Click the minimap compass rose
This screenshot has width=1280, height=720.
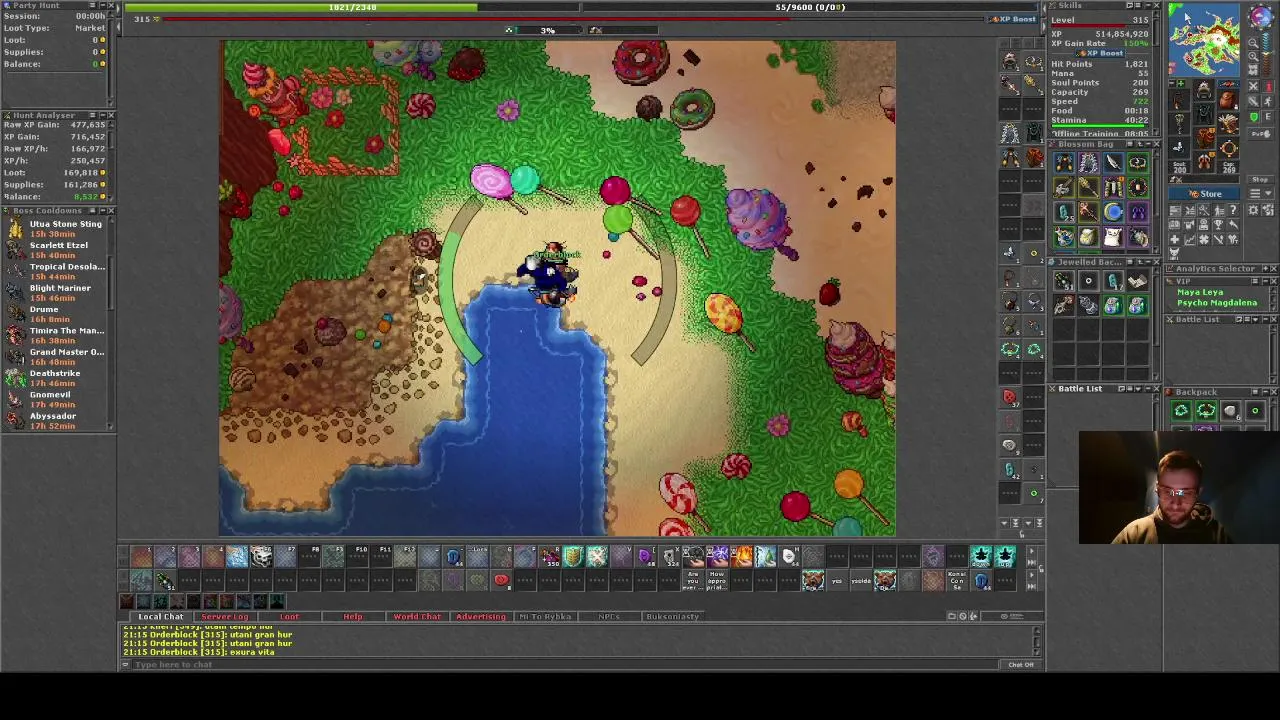tap(1262, 17)
